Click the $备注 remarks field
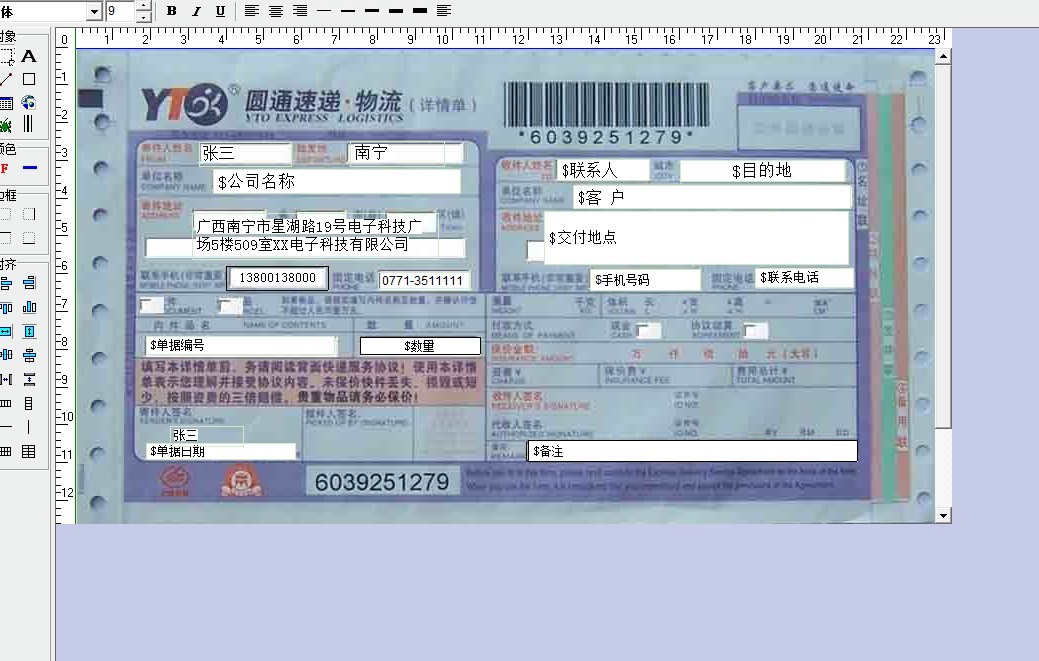 point(692,451)
